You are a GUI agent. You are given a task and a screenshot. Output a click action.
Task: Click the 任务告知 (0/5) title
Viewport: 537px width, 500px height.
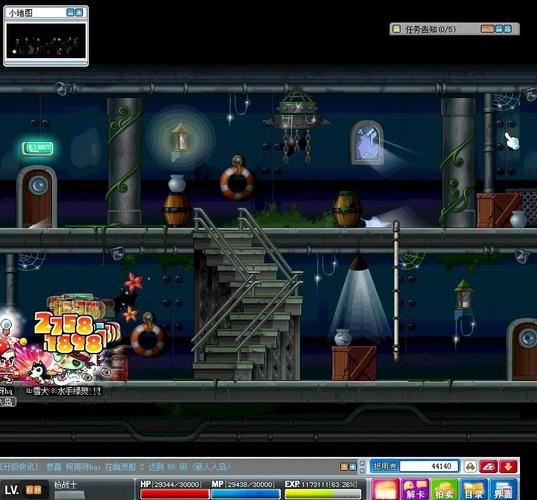click(x=431, y=29)
